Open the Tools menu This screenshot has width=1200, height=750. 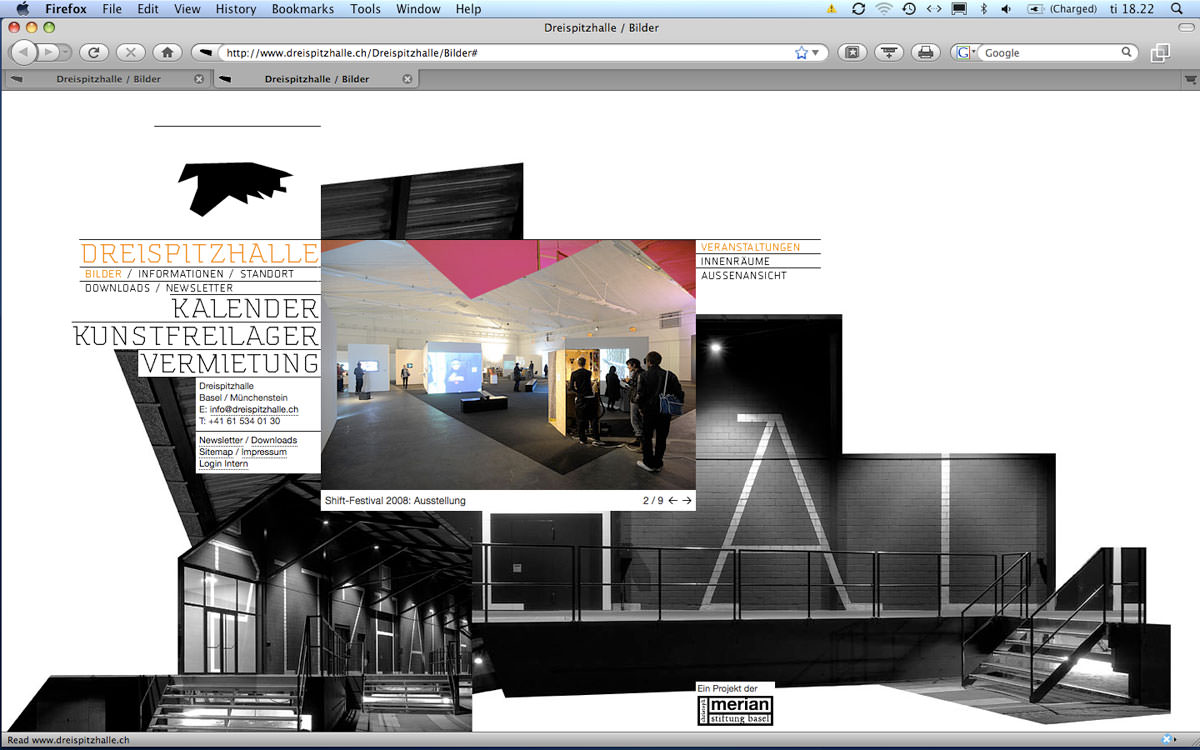(365, 9)
